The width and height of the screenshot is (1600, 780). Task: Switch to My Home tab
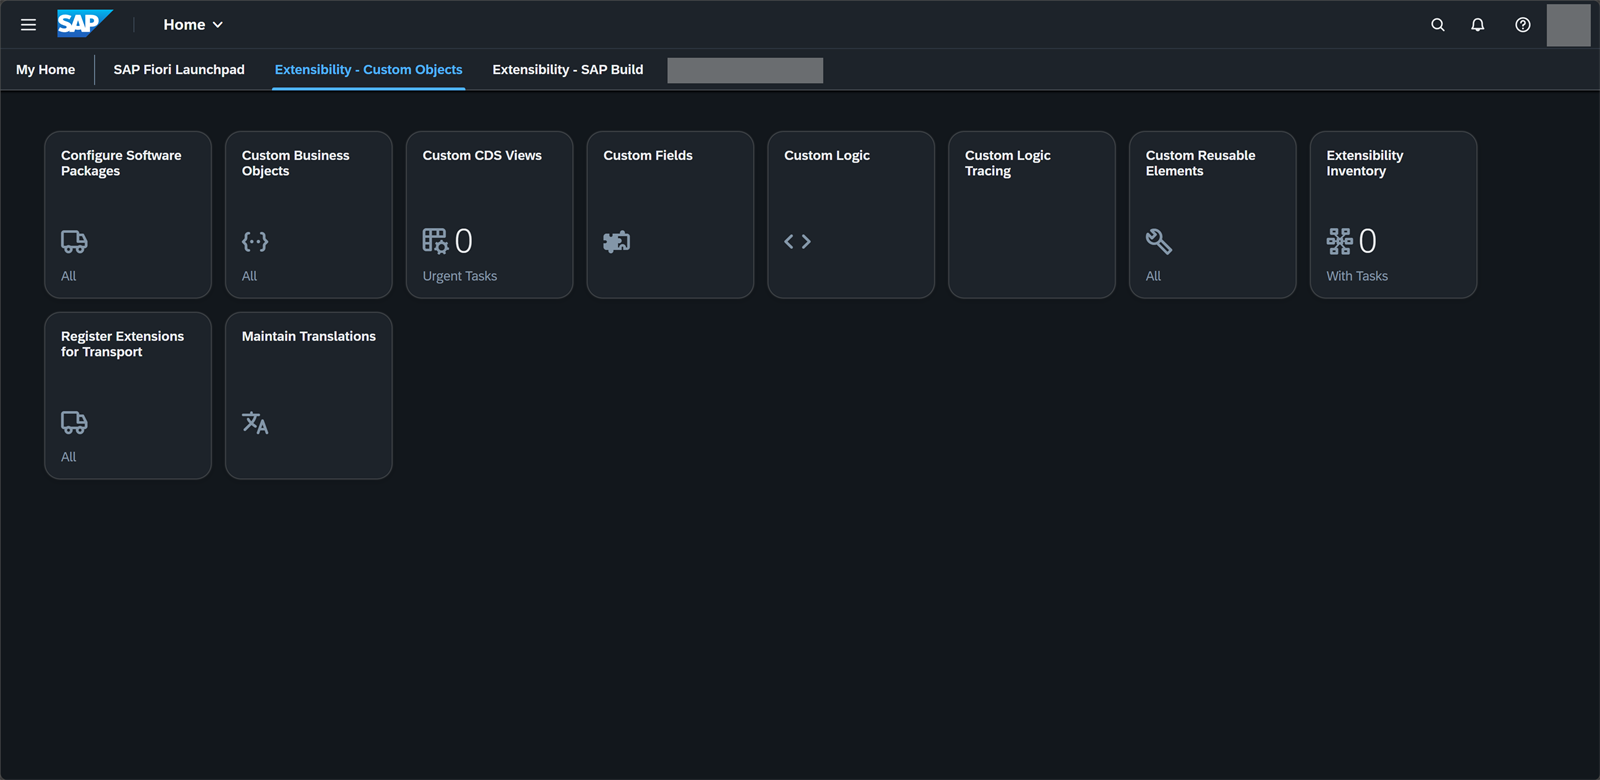point(46,70)
